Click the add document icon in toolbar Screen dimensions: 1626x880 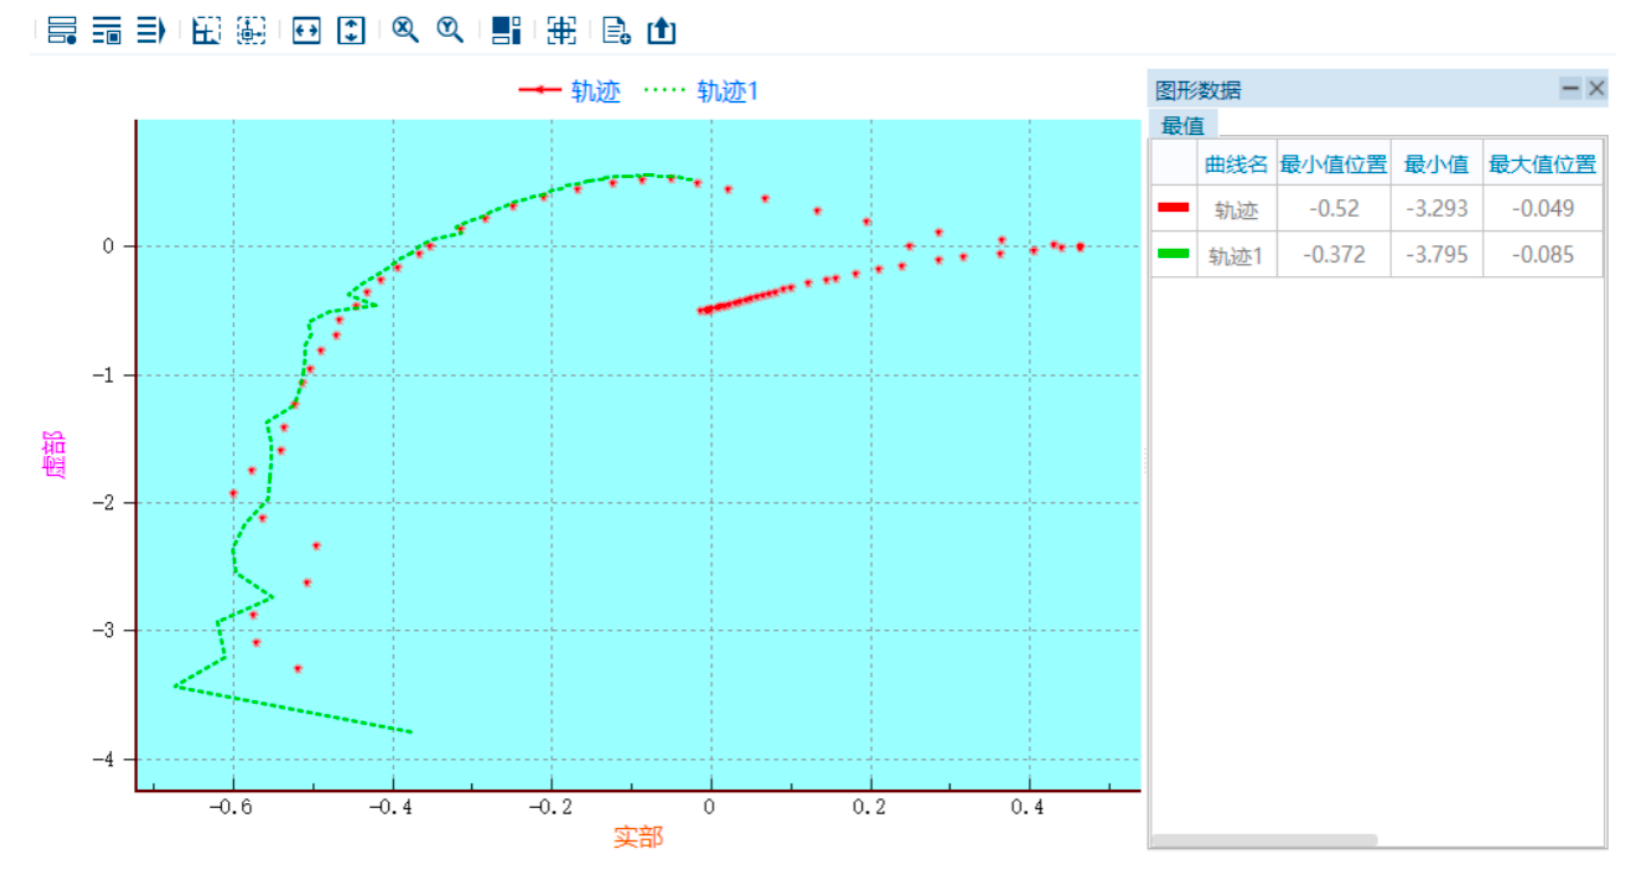pyautogui.click(x=616, y=31)
